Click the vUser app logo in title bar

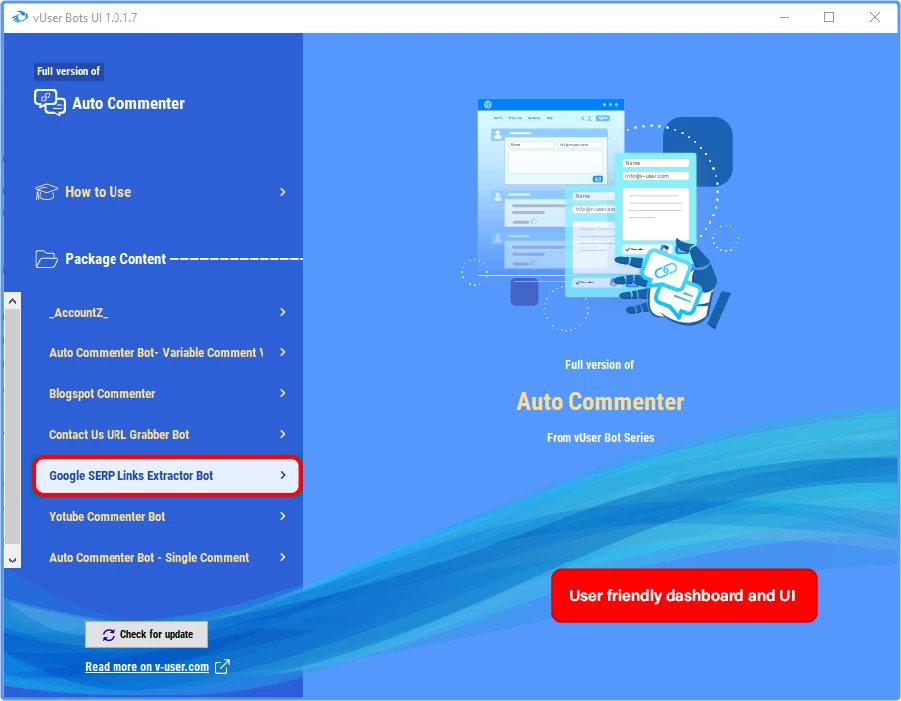tap(20, 17)
